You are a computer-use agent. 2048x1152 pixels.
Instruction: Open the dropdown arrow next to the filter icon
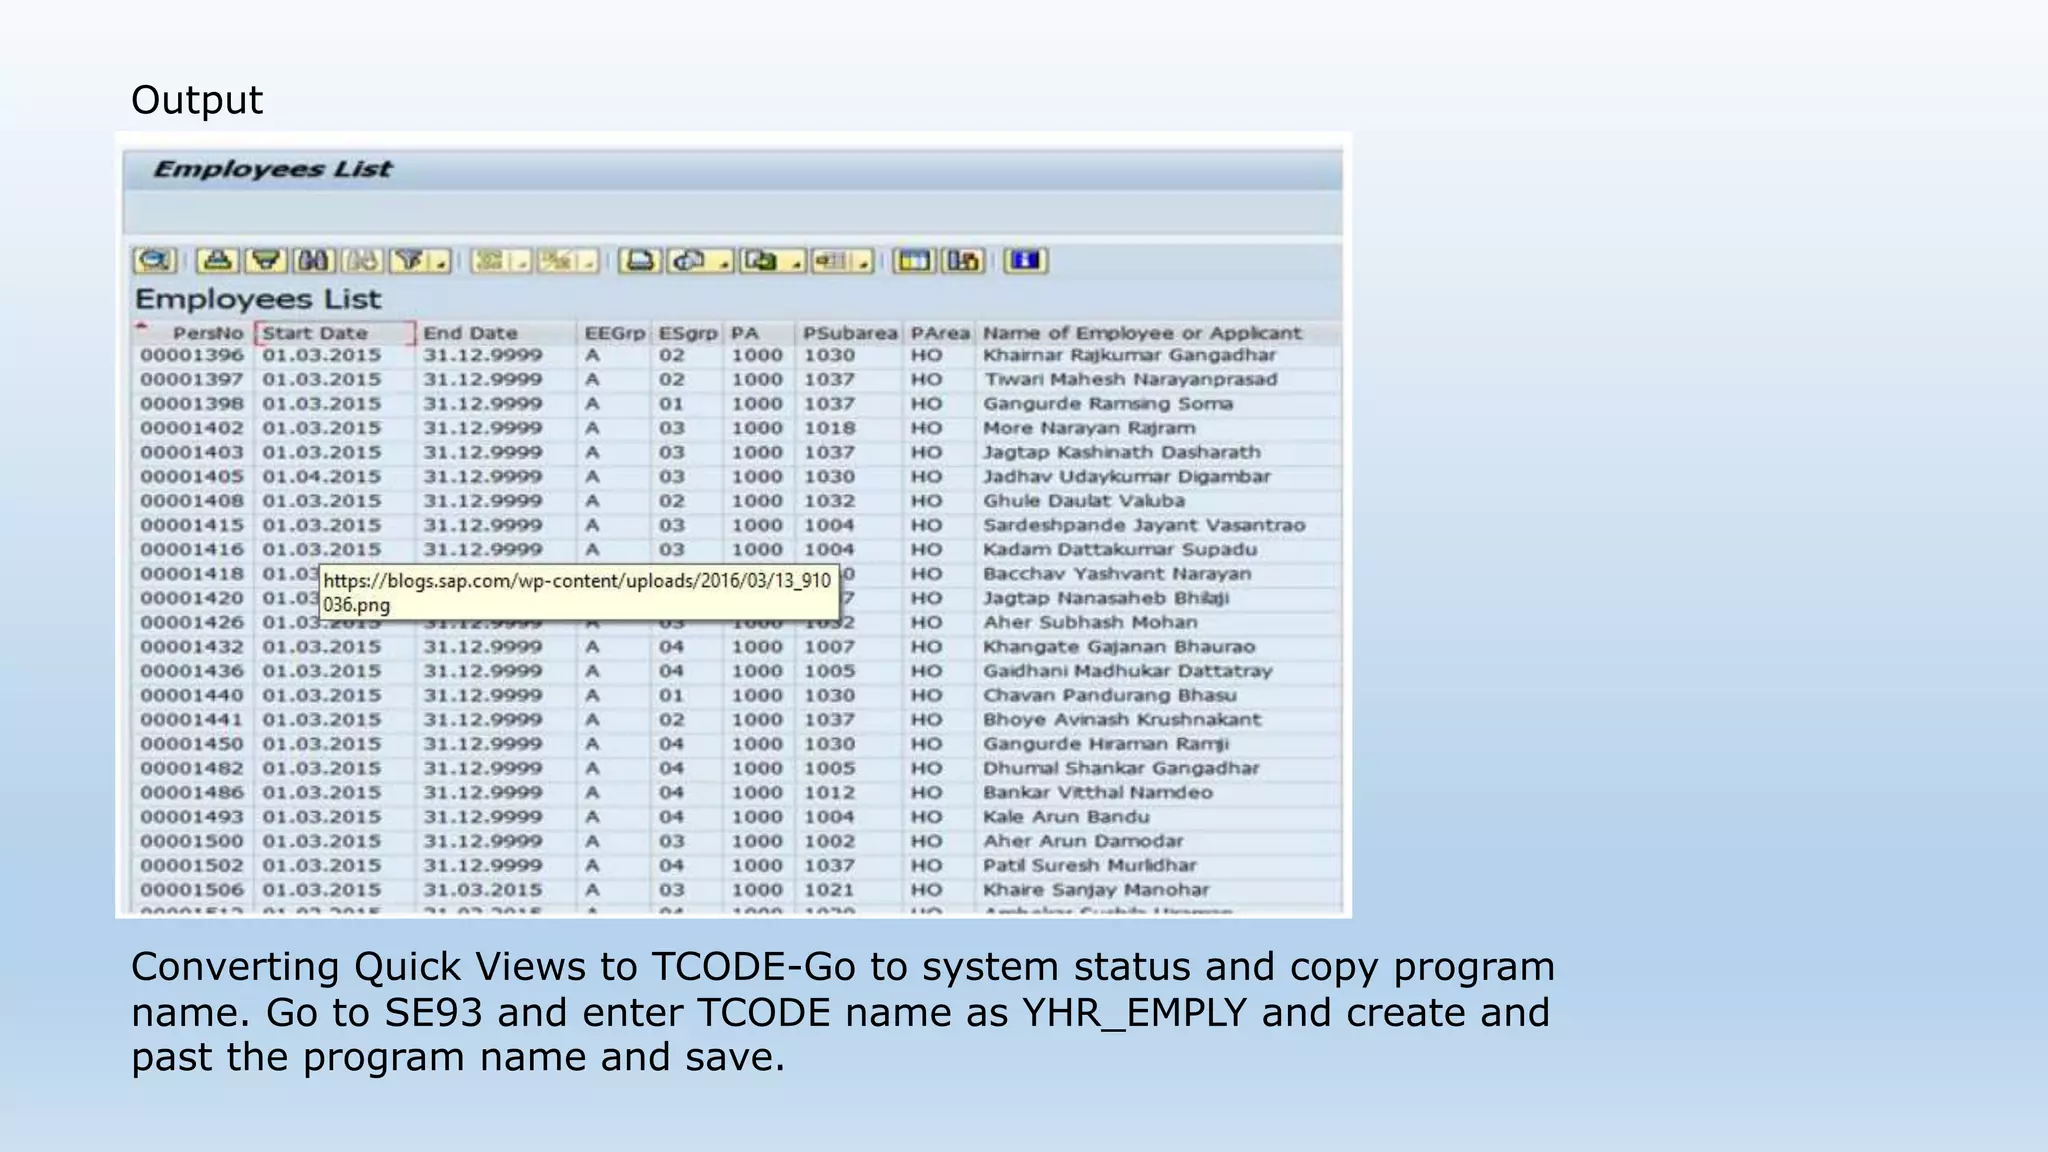[x=440, y=263]
